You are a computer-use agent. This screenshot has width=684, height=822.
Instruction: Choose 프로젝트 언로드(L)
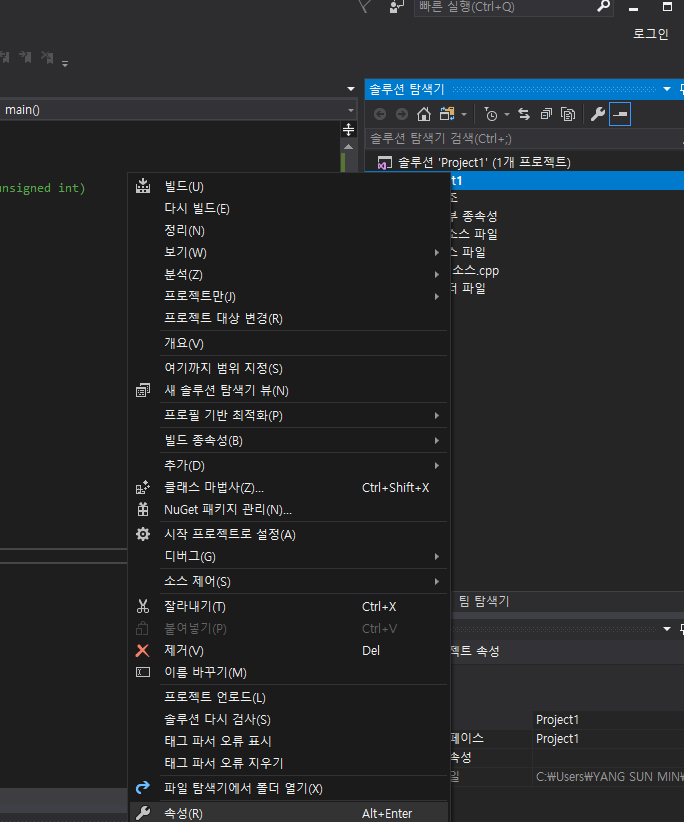[x=215, y=697]
